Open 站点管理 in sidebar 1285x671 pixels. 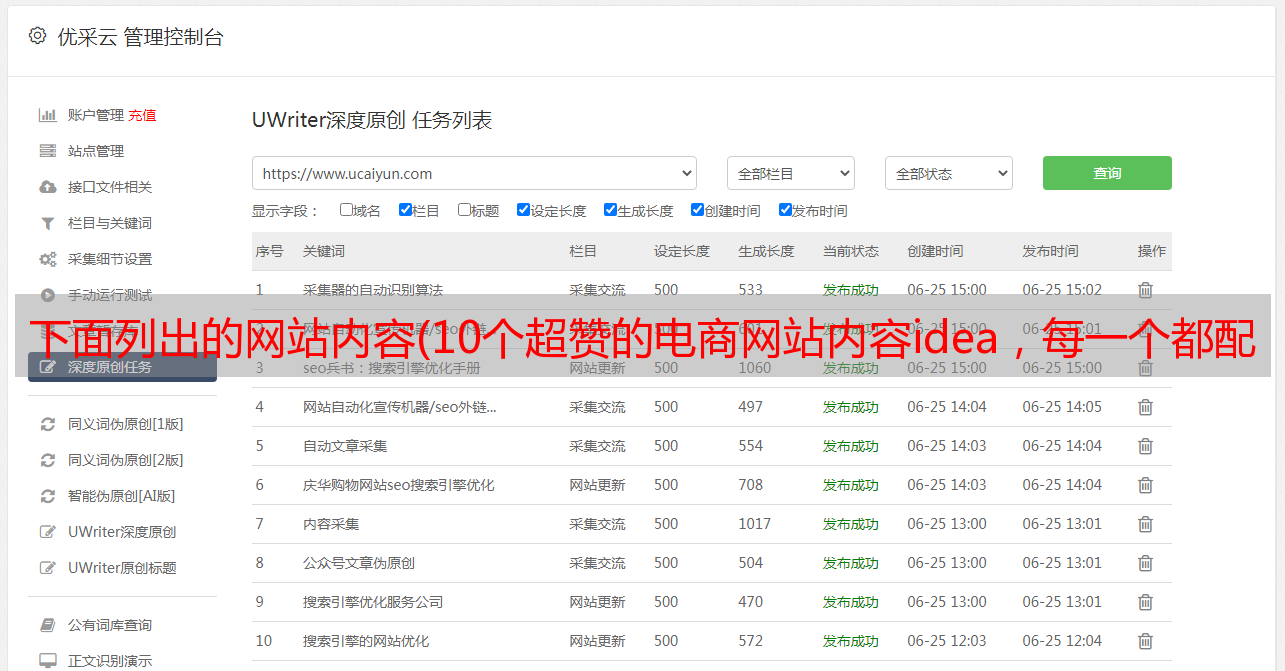96,151
